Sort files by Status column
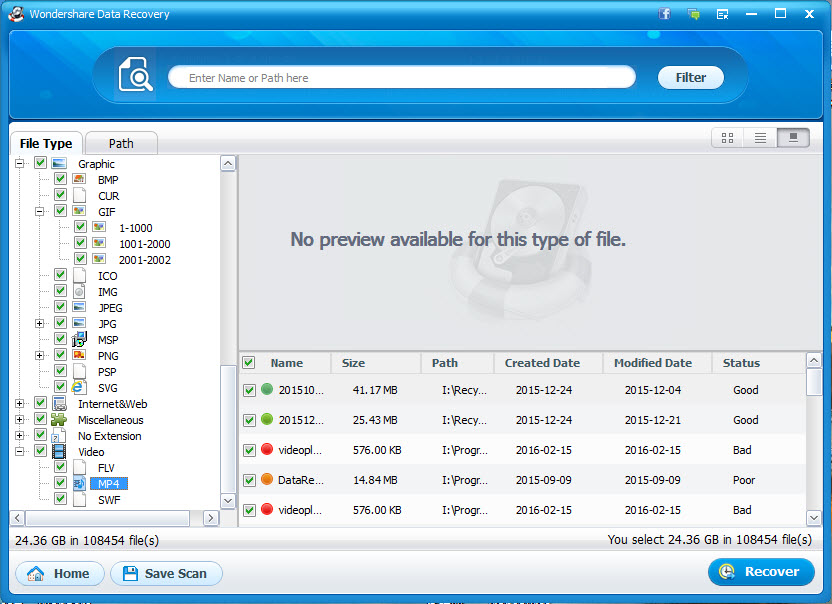This screenshot has width=832, height=604. (x=758, y=363)
